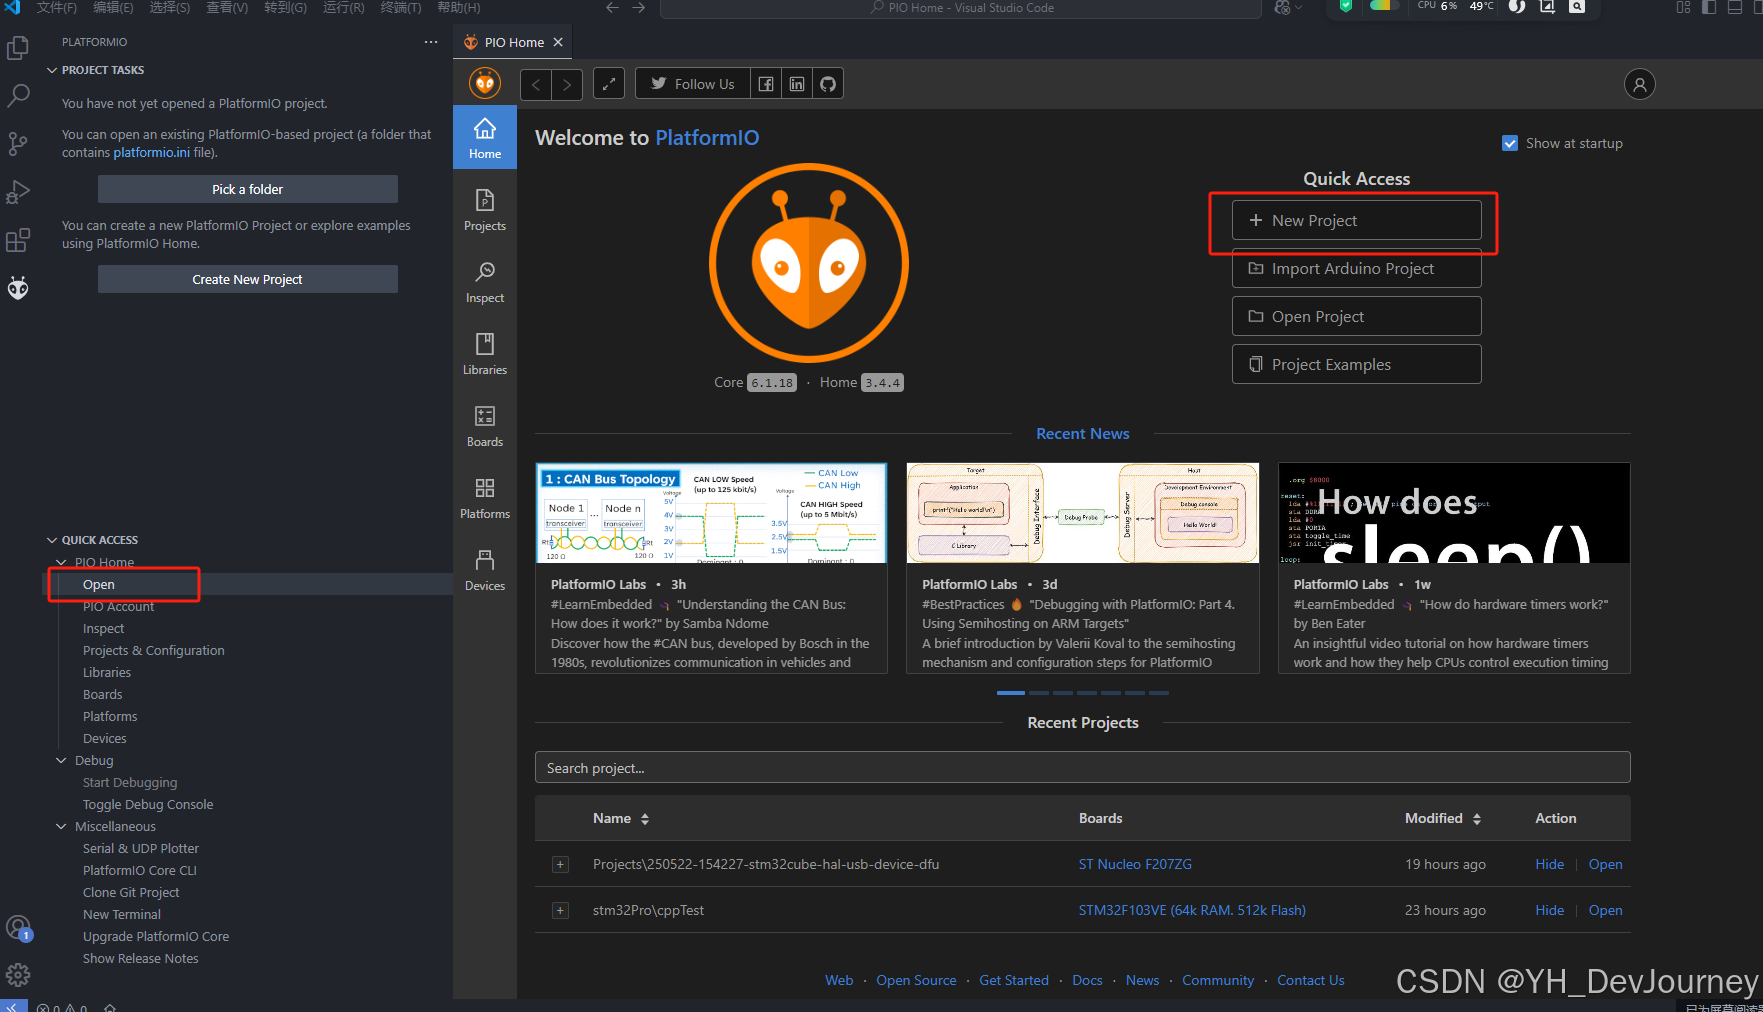The height and width of the screenshot is (1012, 1763).
Task: Click Pick a folder button
Action: [x=248, y=189]
